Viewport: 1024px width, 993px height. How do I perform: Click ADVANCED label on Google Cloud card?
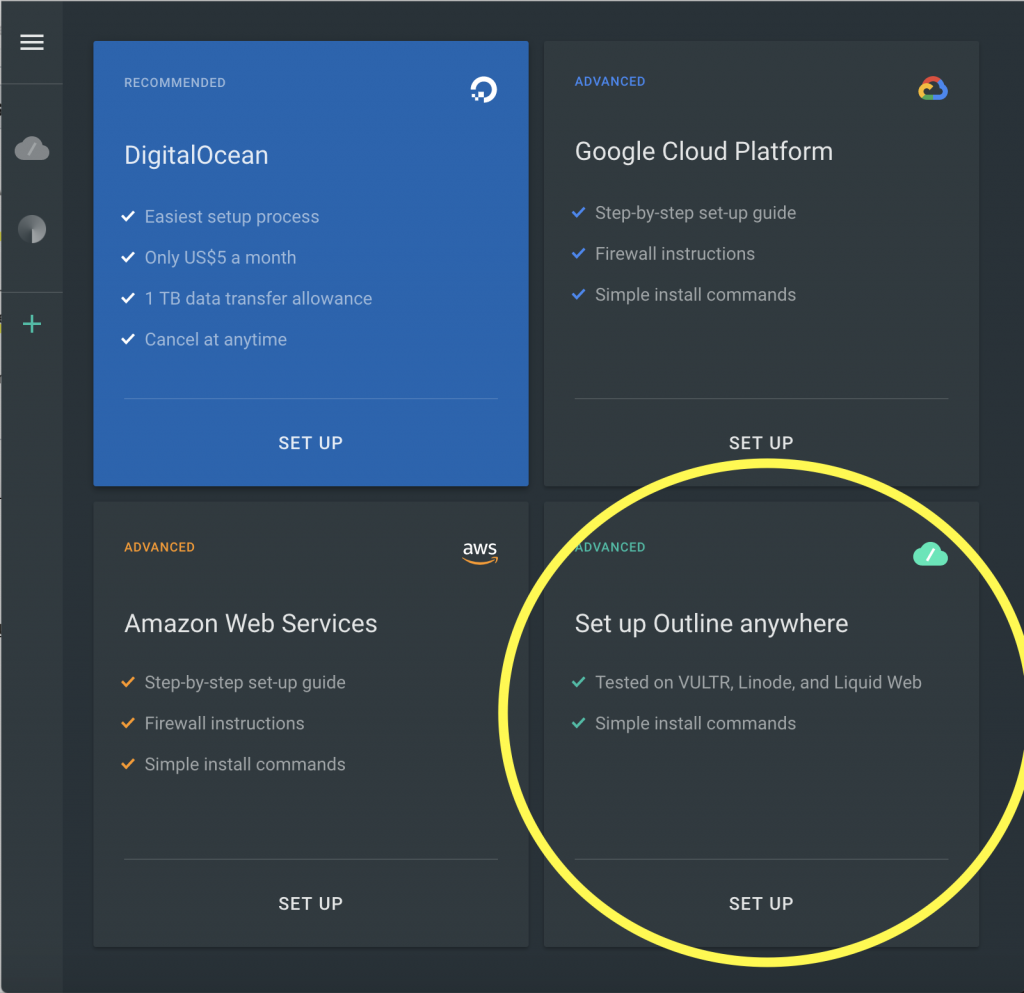click(610, 82)
